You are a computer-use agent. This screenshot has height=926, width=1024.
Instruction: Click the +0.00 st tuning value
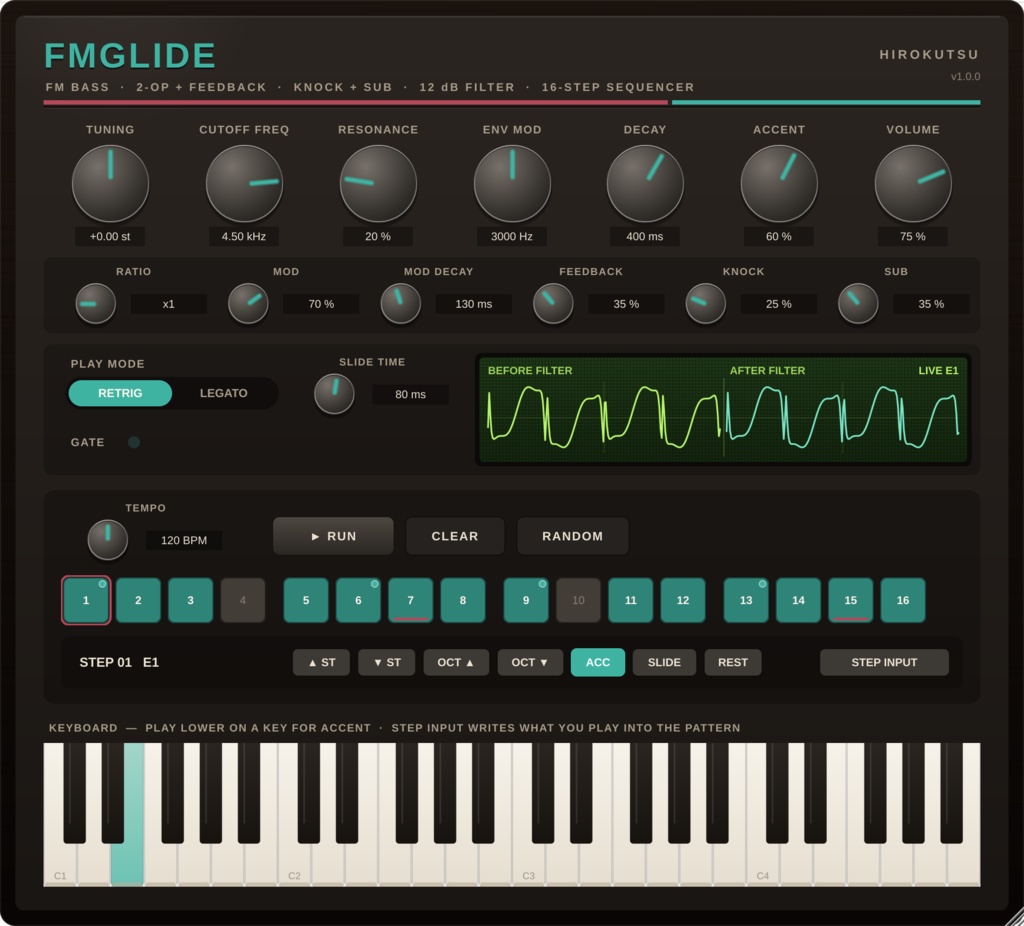pos(110,236)
